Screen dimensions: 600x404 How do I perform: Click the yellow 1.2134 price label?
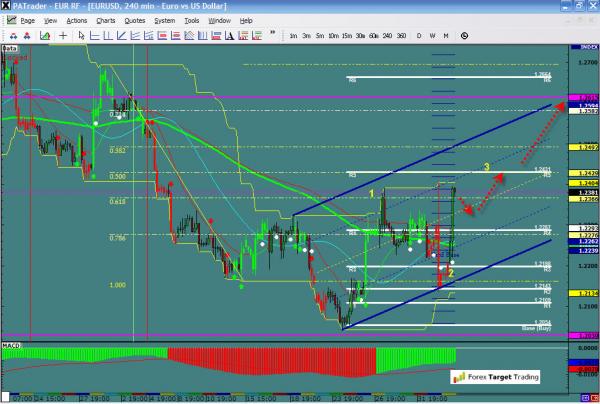click(583, 293)
